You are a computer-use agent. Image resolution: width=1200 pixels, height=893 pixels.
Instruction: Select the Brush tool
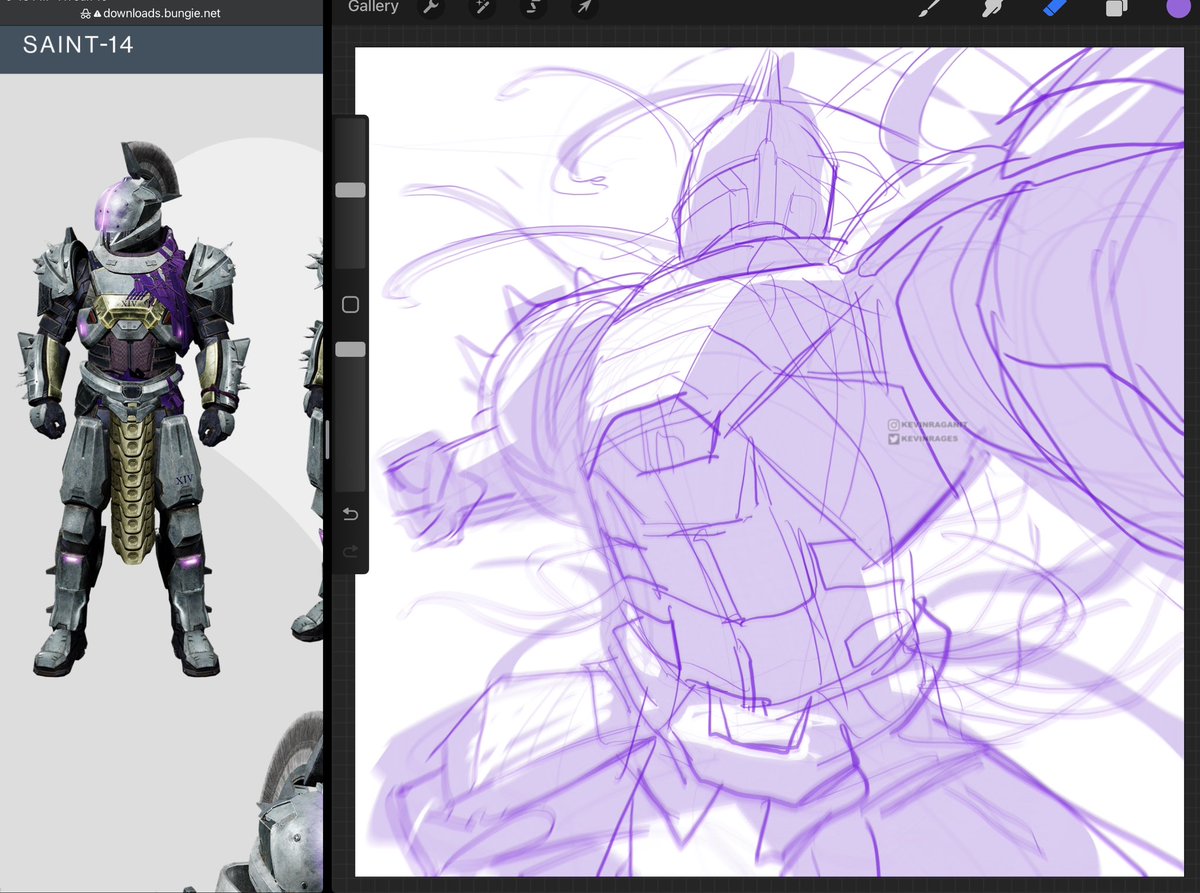coord(930,8)
